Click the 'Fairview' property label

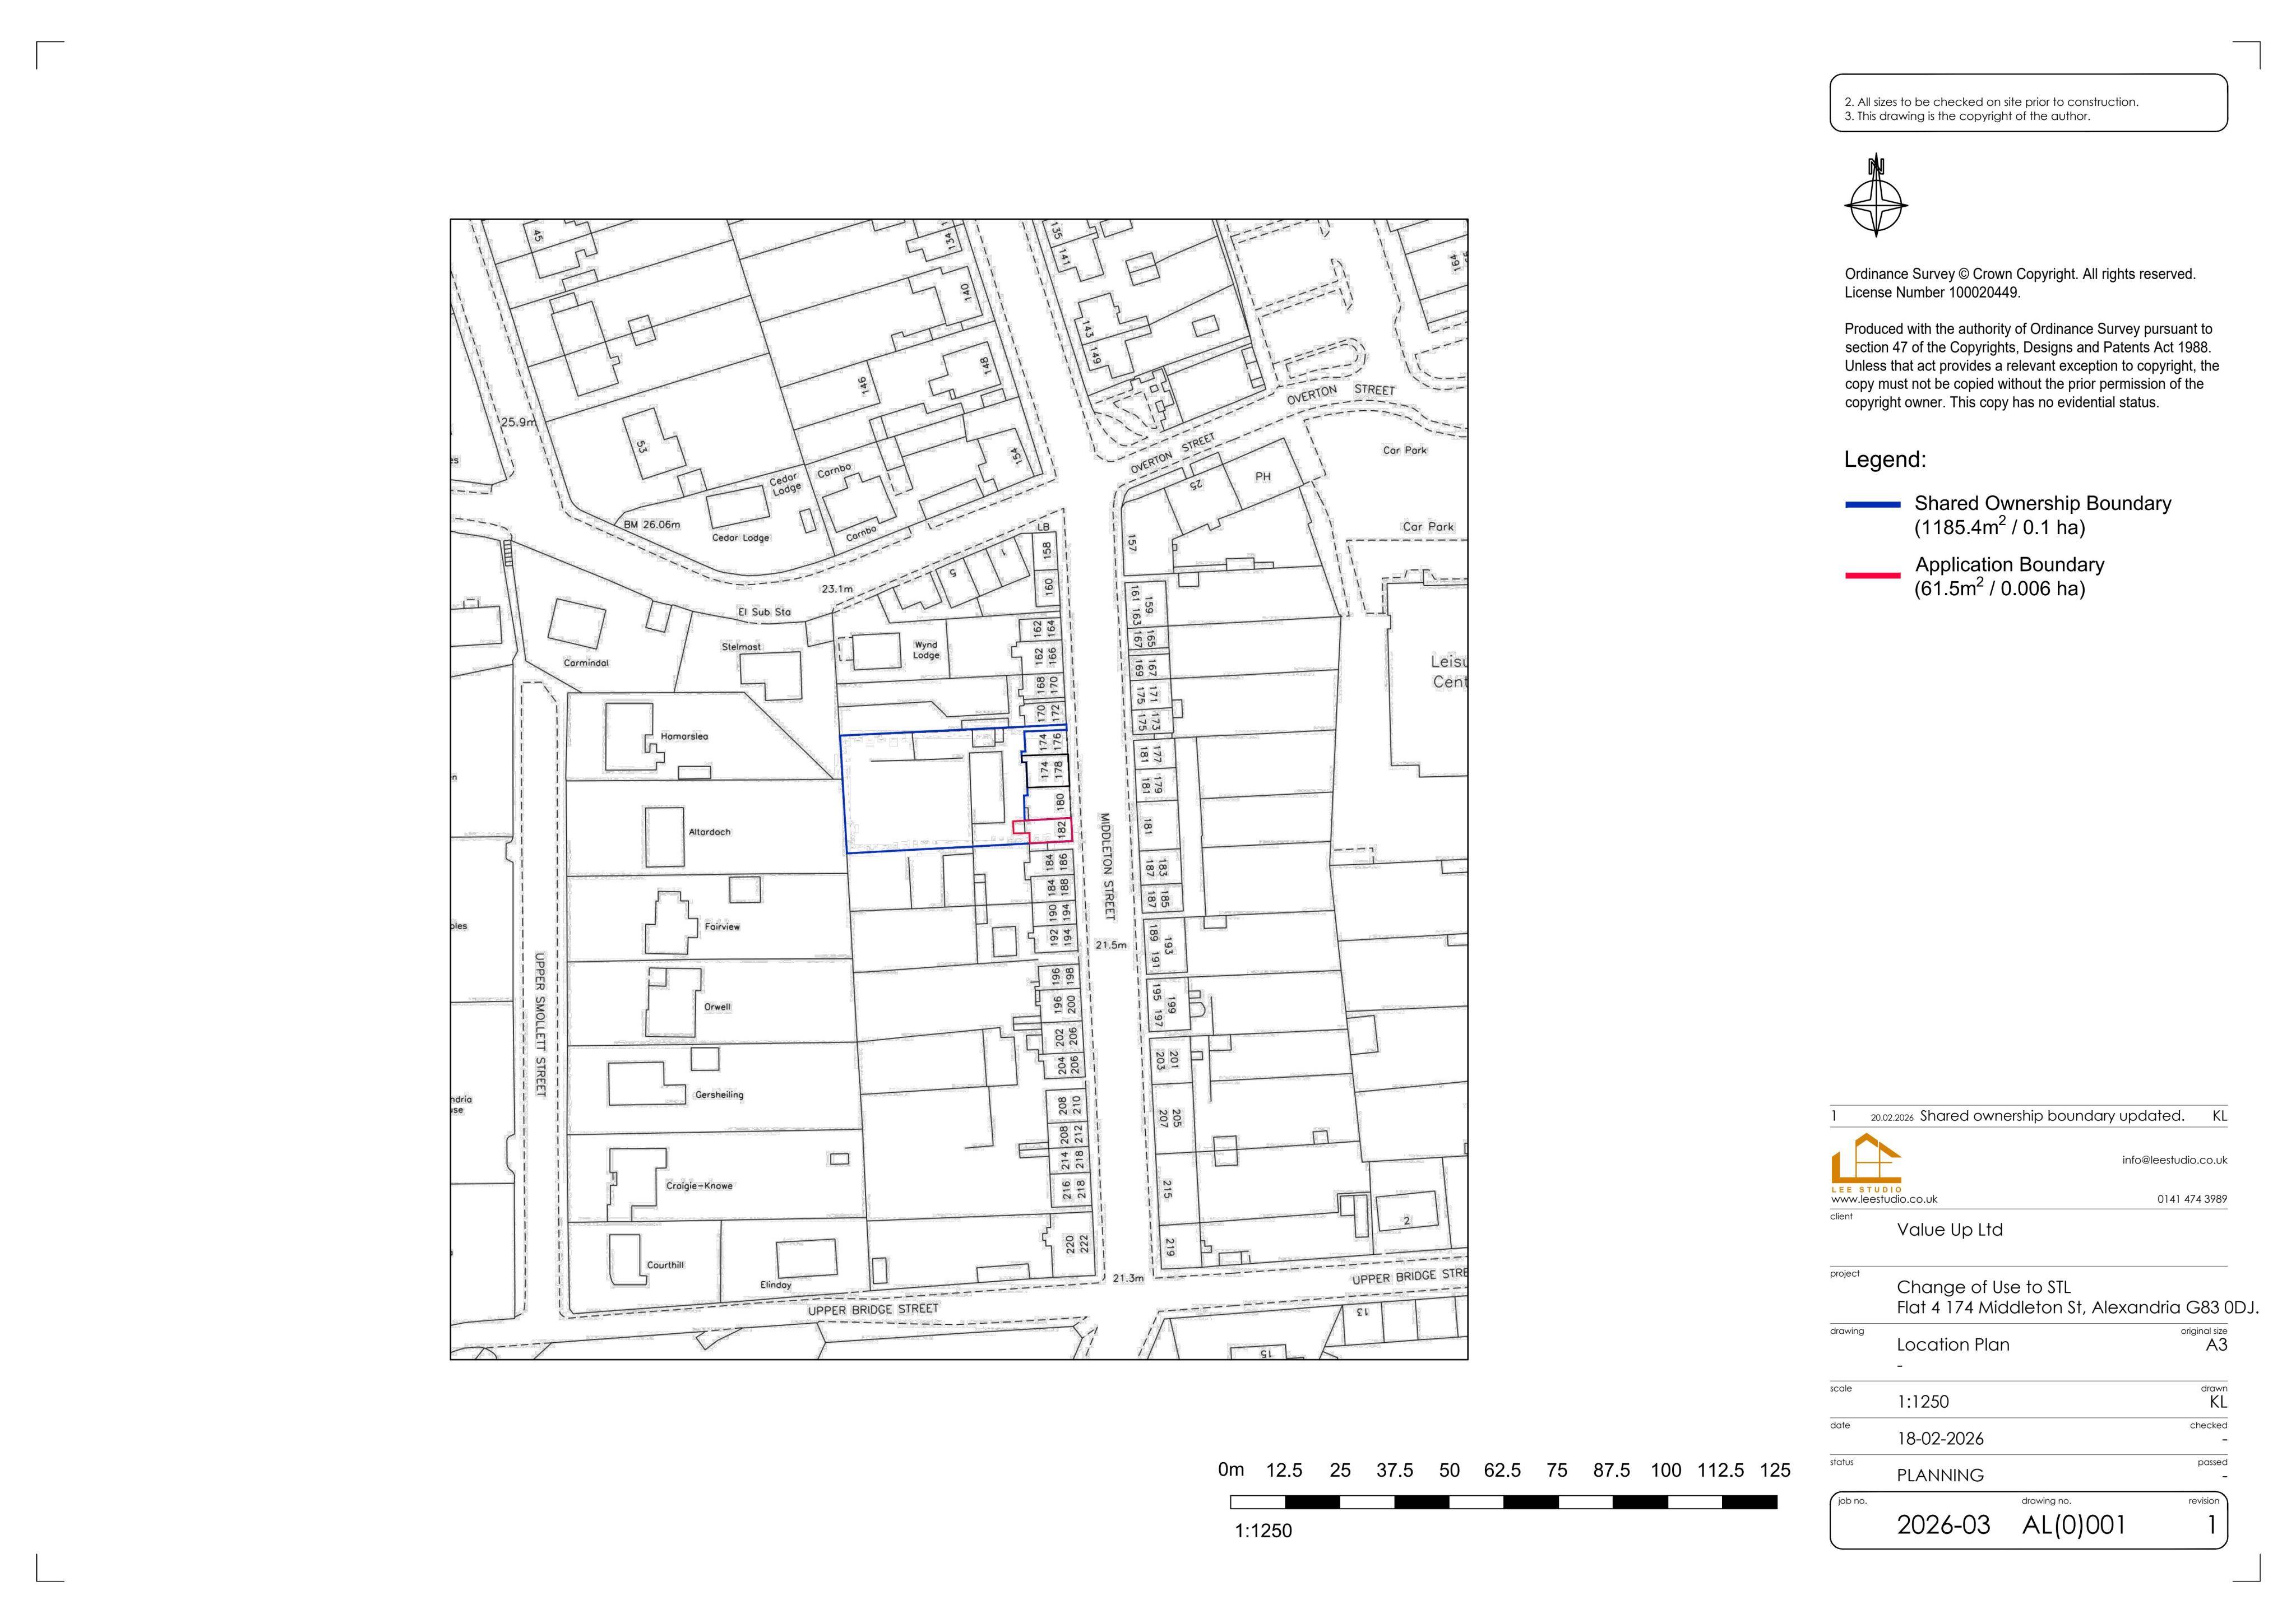pyautogui.click(x=722, y=927)
